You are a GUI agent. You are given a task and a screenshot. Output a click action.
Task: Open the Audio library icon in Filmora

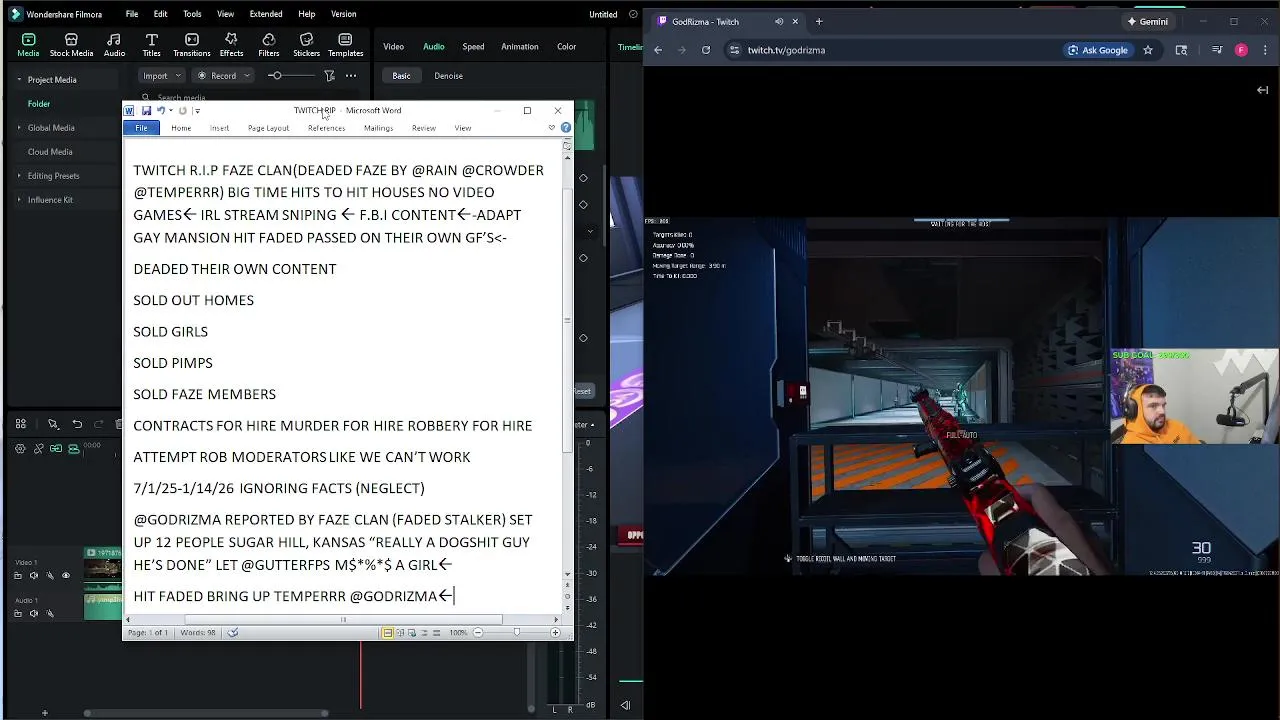114,45
